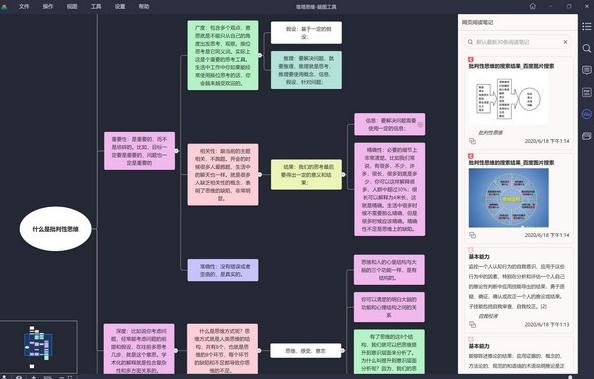Open first note title 批判性思维的搜索结果

(511, 66)
